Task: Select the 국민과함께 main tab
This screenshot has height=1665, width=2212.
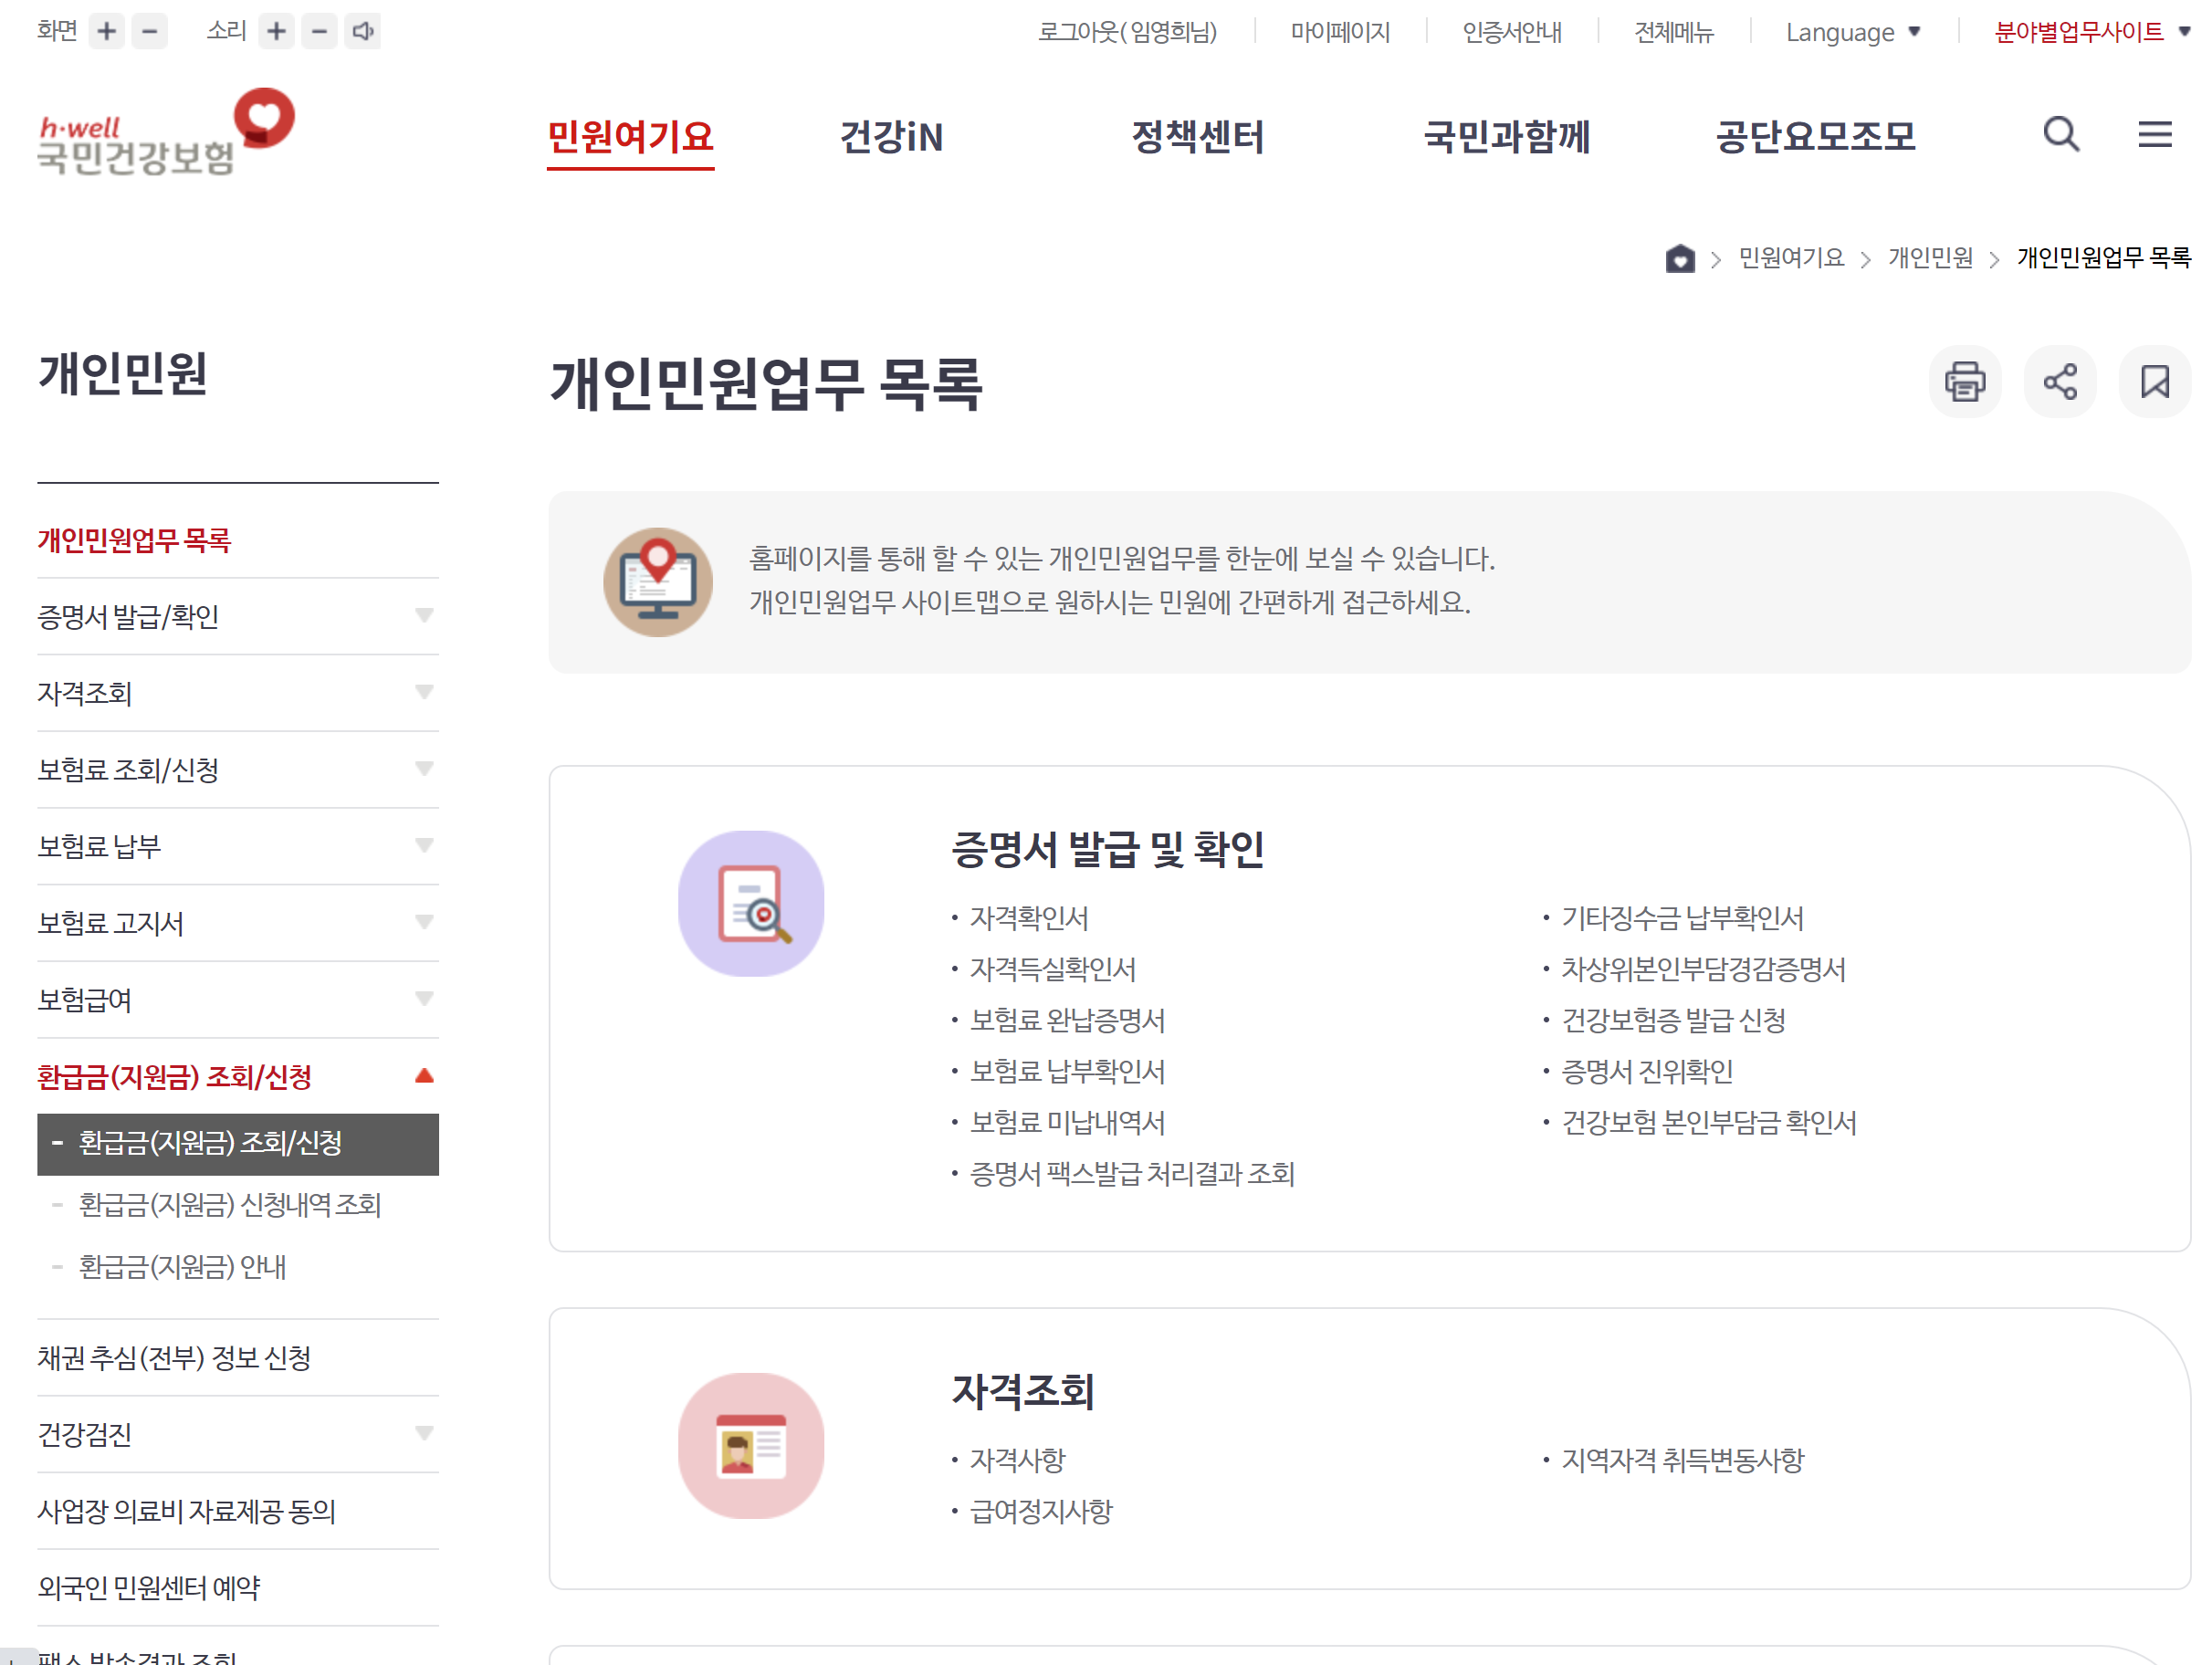Action: [x=1507, y=137]
